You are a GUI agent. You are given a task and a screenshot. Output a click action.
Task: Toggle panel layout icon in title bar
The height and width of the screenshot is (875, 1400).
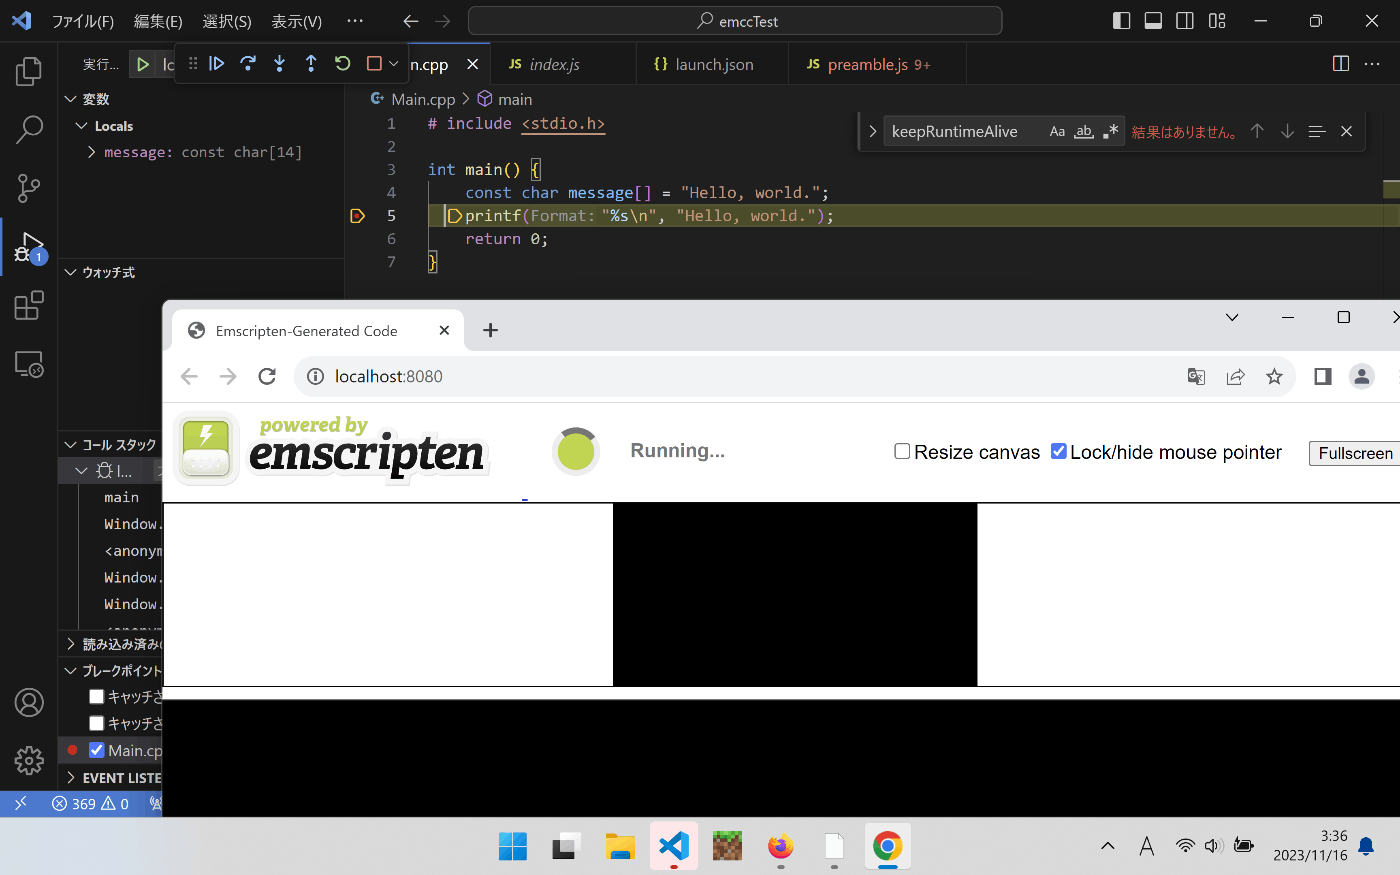tap(1153, 21)
